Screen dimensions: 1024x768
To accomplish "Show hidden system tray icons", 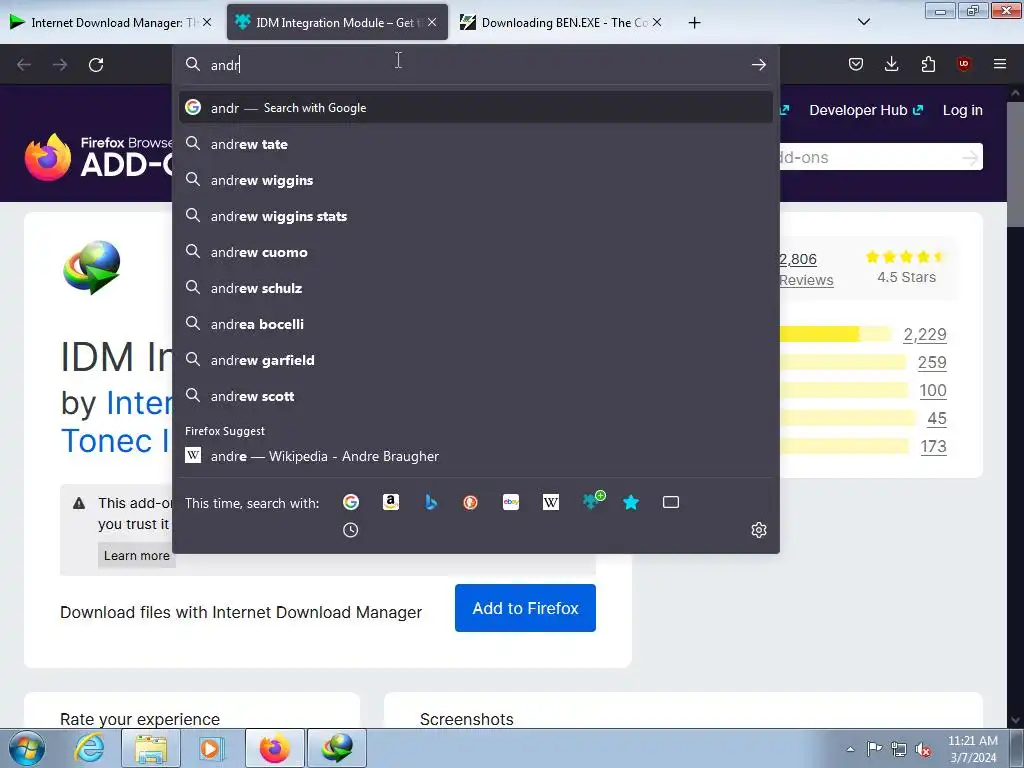I will coord(850,749).
